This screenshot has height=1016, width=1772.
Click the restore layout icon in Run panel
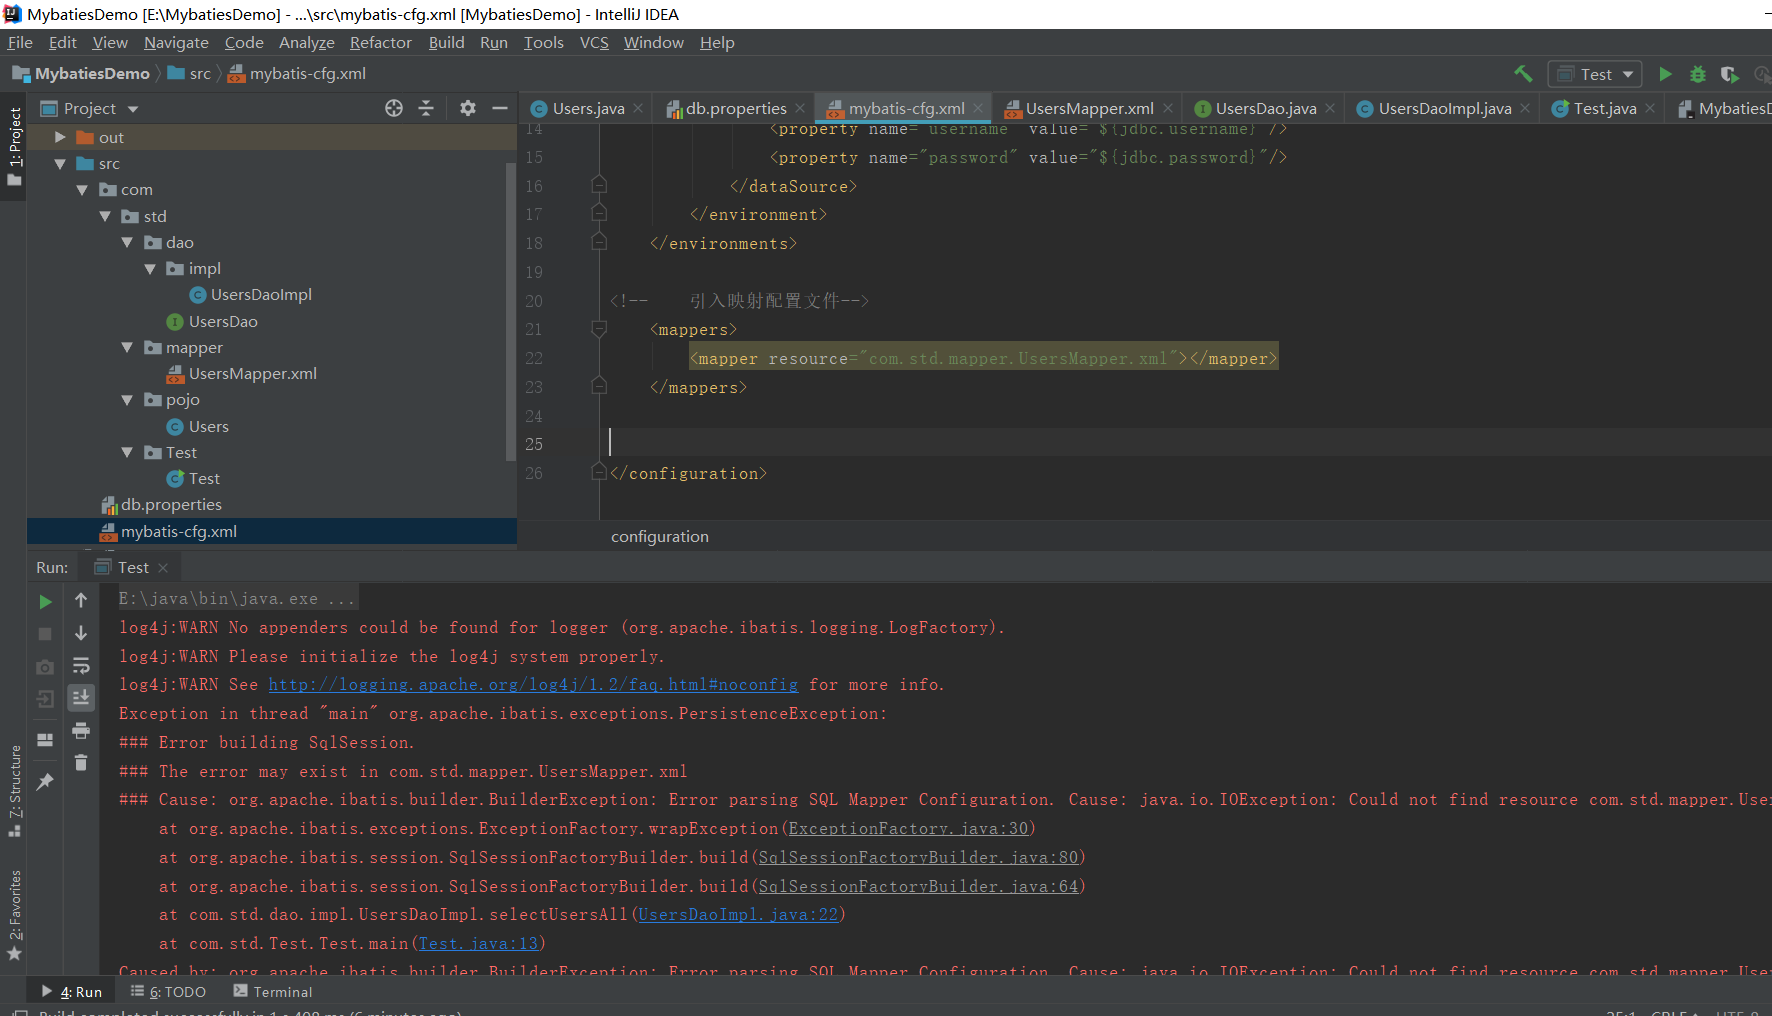coord(45,739)
